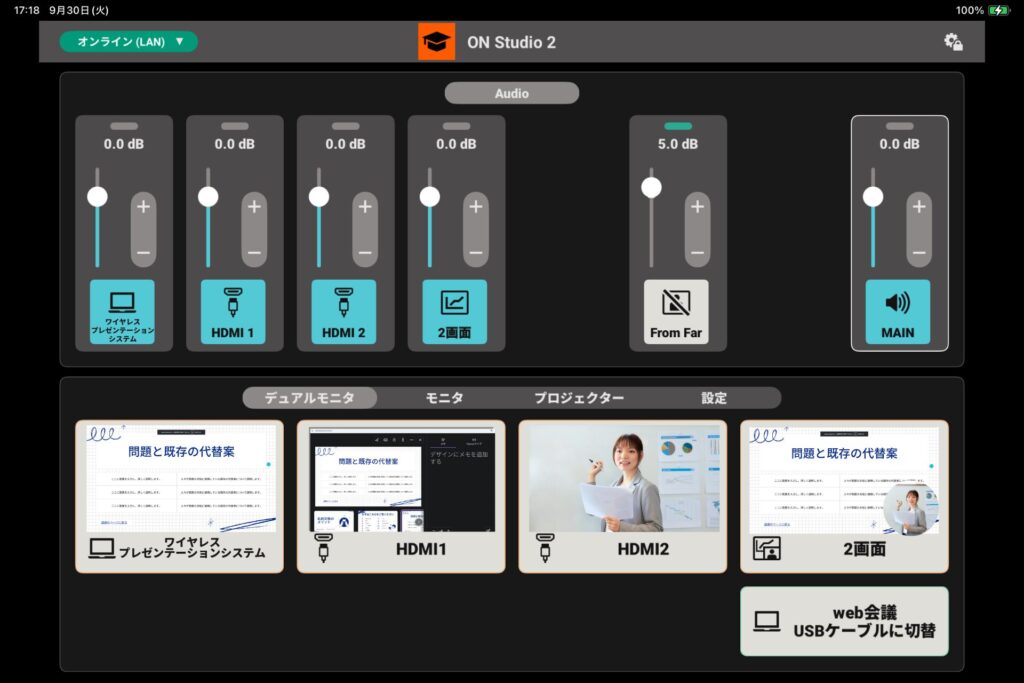Open the オンライン (LAN) connection dropdown
Screen dimensions: 1024x683
pos(129,42)
